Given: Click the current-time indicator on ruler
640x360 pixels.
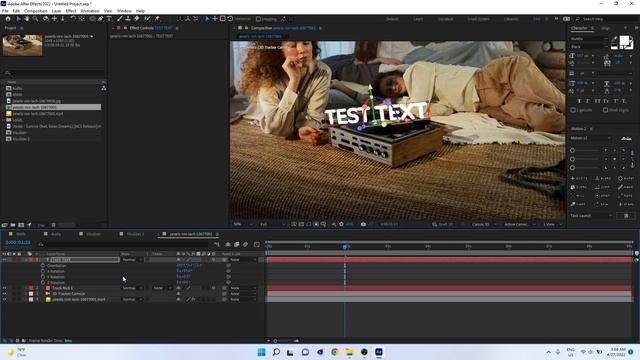Looking at the screenshot, I should click(345, 247).
